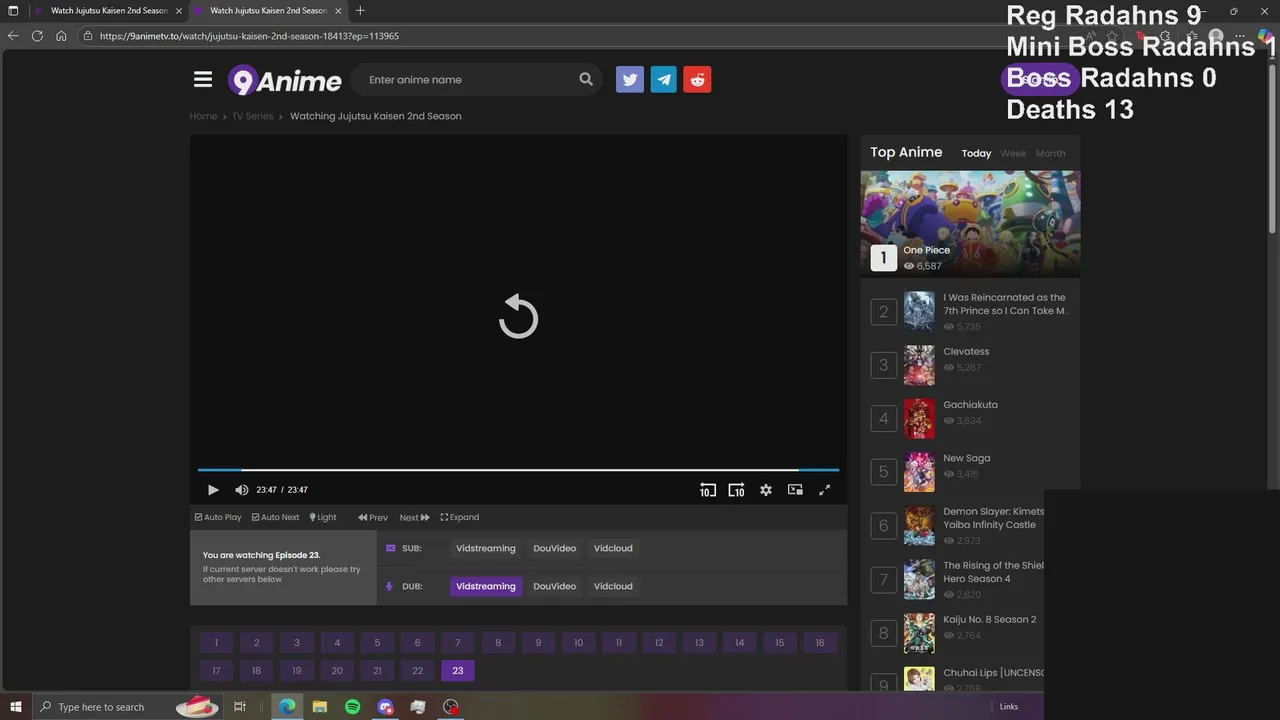Image resolution: width=1280 pixels, height=720 pixels.
Task: Open a new browser tab
Action: pyautogui.click(x=360, y=11)
